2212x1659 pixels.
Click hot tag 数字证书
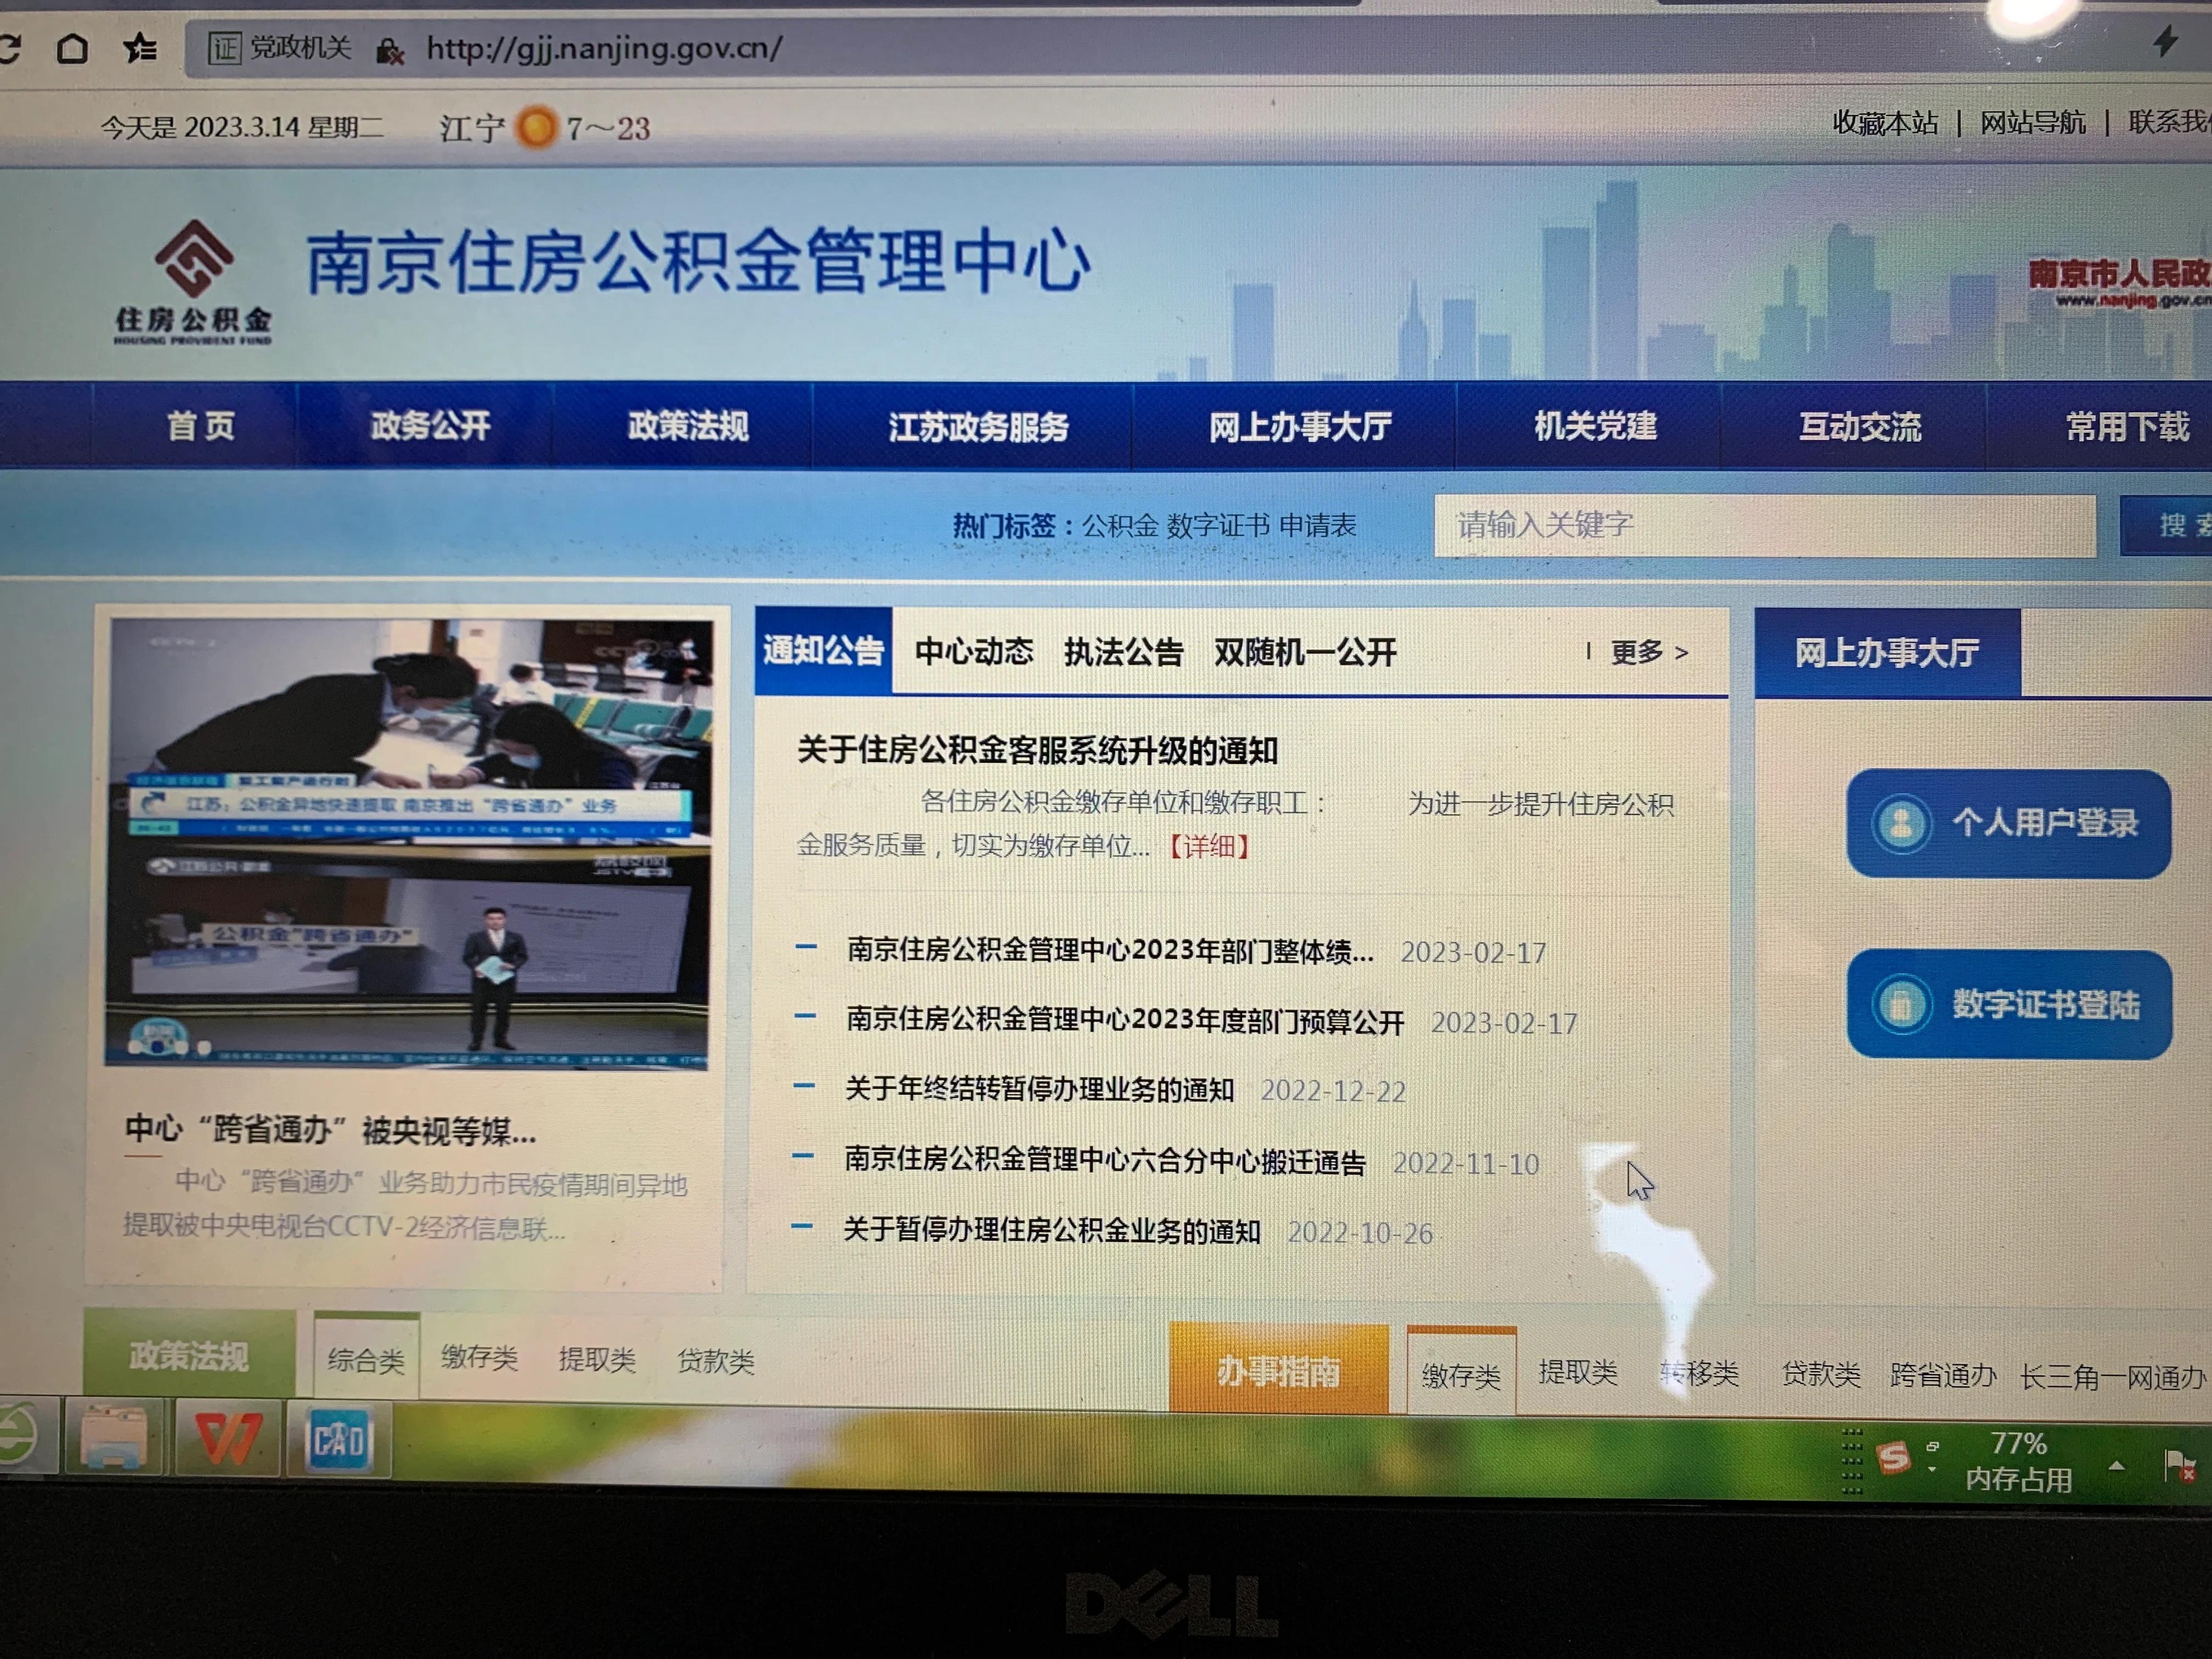pos(1217,525)
